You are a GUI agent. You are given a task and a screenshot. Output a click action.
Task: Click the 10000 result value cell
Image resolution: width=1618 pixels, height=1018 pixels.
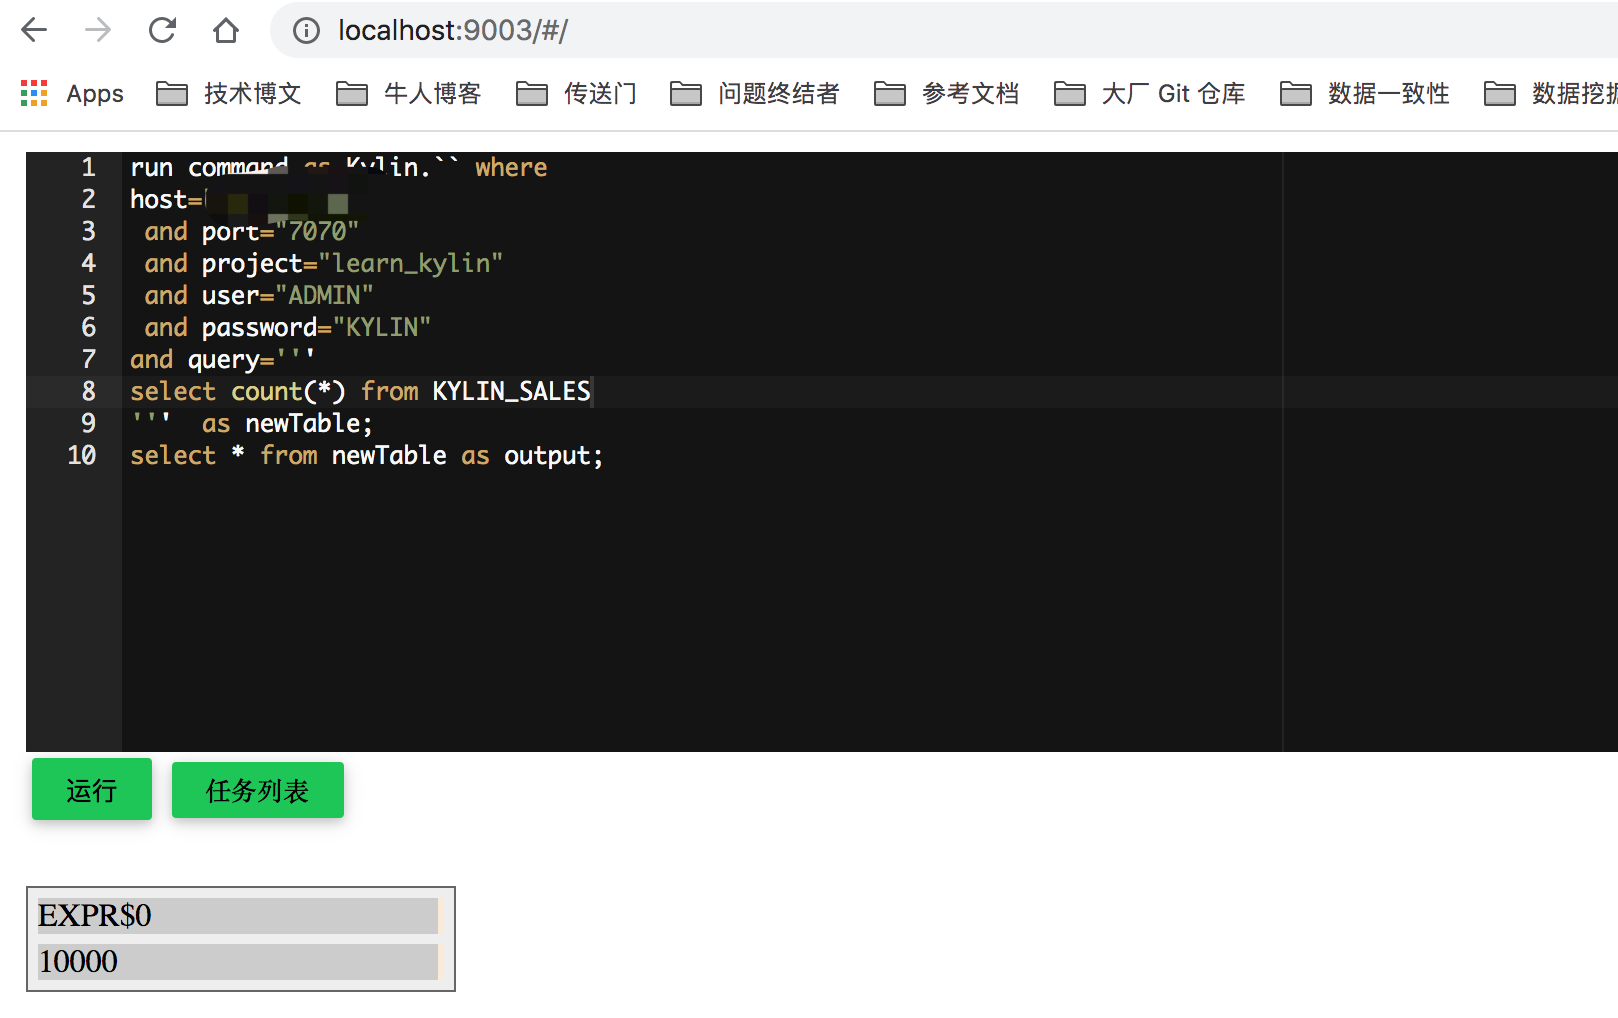coord(237,962)
